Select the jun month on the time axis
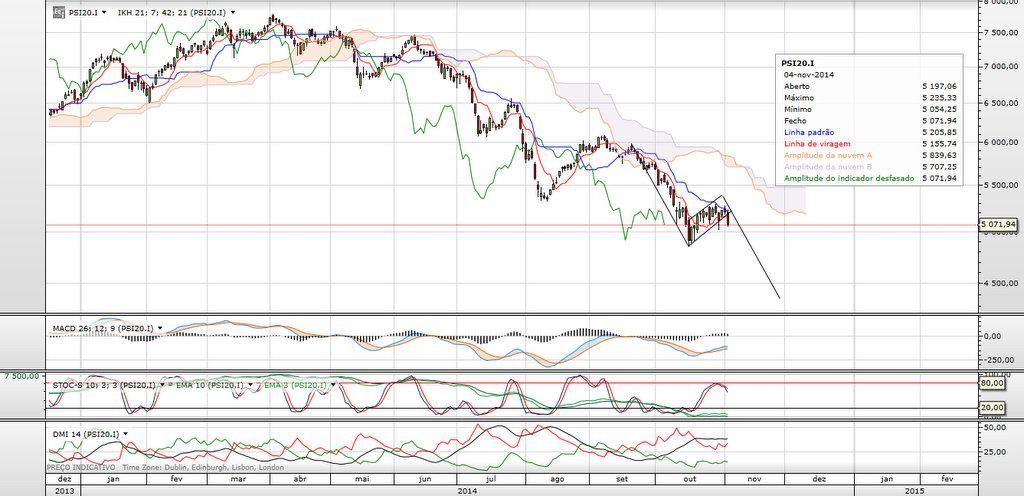The height and width of the screenshot is (496, 1024). [424, 479]
